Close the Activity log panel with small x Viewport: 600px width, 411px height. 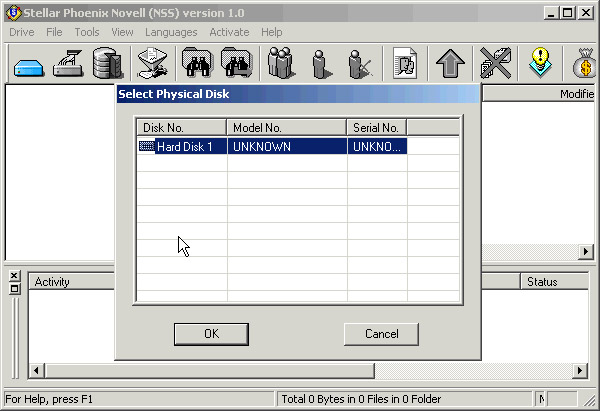14,276
